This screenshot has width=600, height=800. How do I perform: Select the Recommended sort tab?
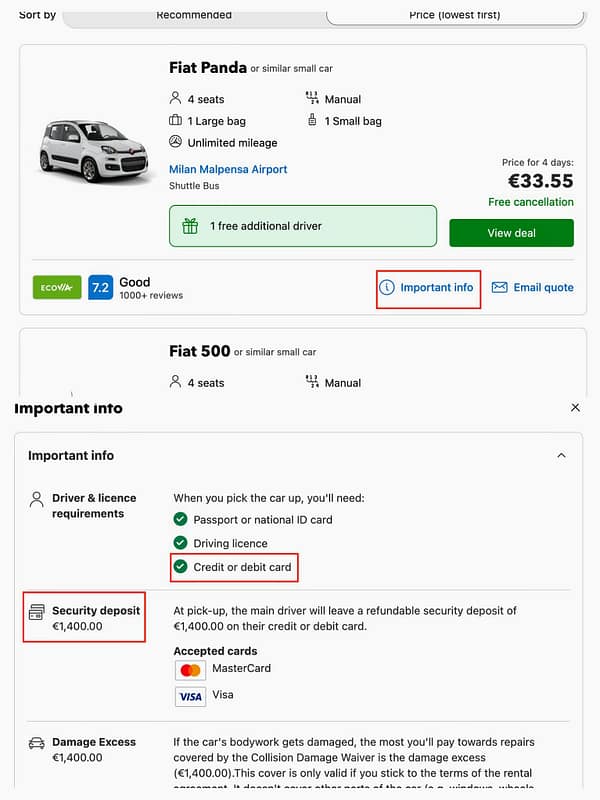(x=194, y=15)
